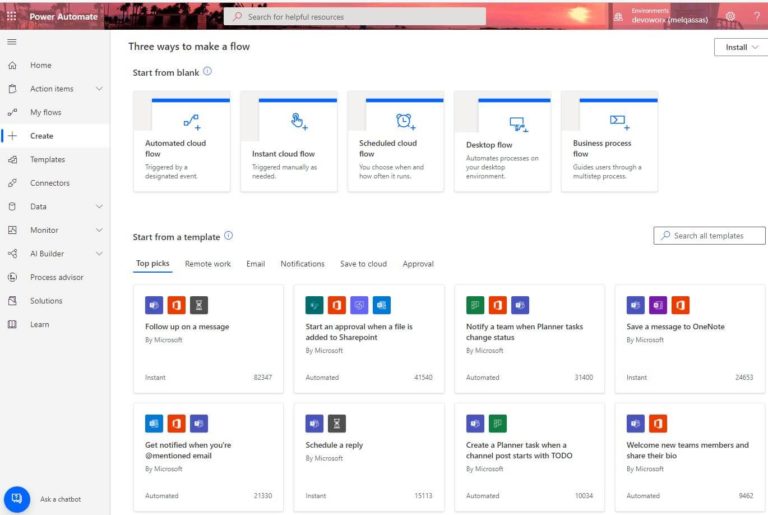The height and width of the screenshot is (515, 768).
Task: Click Teams icon on Welcome new teams card
Action: pyautogui.click(x=635, y=424)
